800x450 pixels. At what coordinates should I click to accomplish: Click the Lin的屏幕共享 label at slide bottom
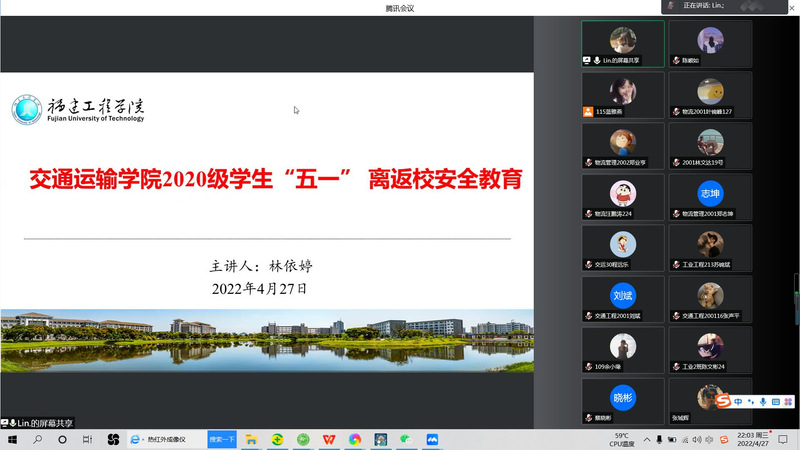[38, 423]
